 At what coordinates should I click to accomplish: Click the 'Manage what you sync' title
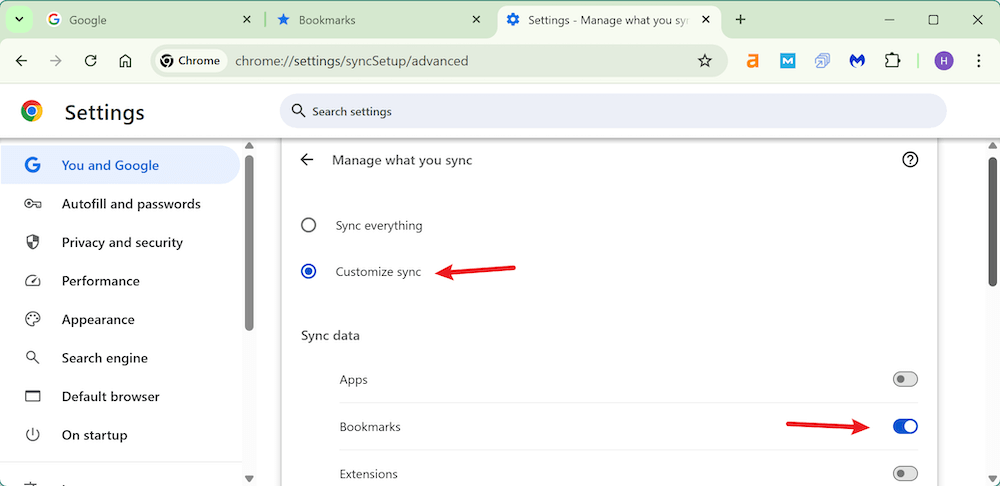(x=402, y=160)
